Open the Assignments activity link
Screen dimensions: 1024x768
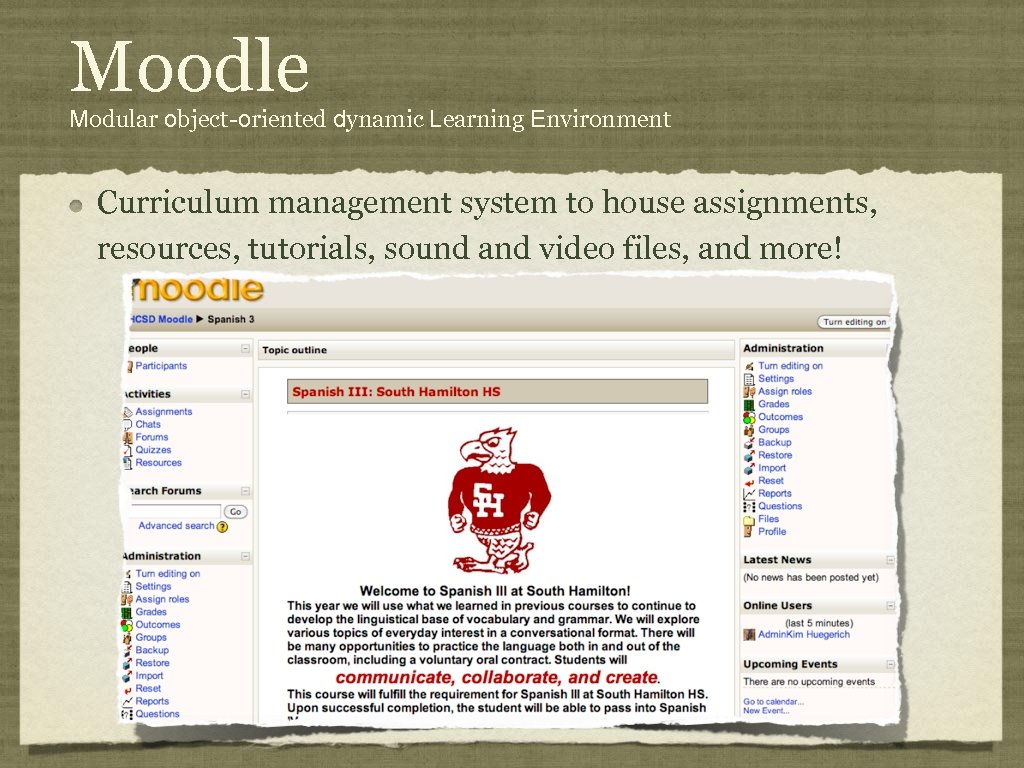[164, 411]
